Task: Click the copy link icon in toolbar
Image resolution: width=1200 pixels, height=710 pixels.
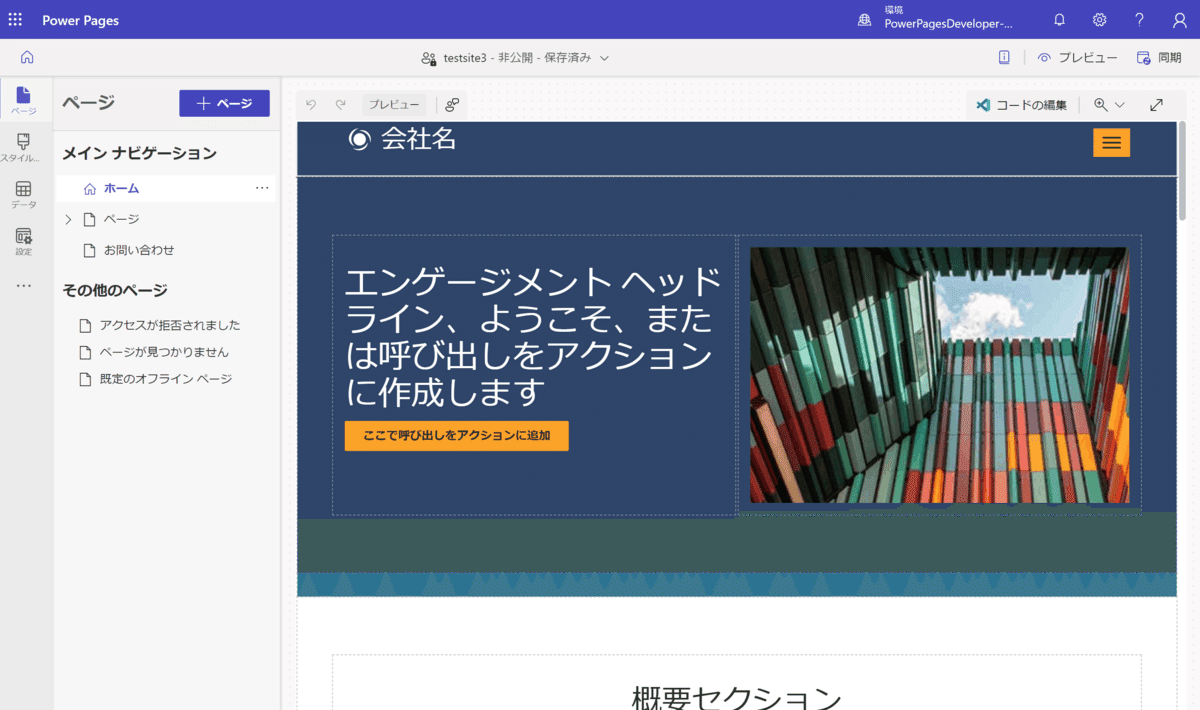Action: coord(452,104)
